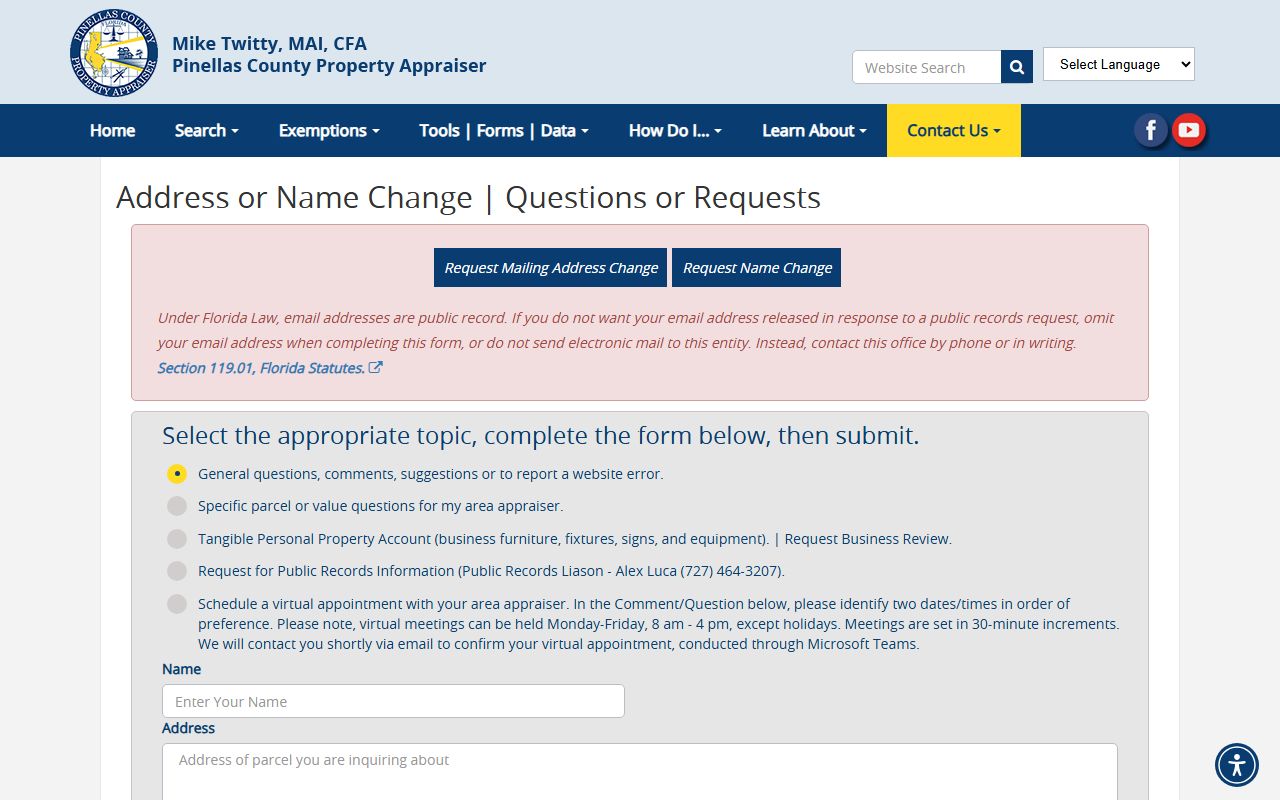Select Specific parcel or value questions option
Screen dimensions: 1280x800
(177, 506)
